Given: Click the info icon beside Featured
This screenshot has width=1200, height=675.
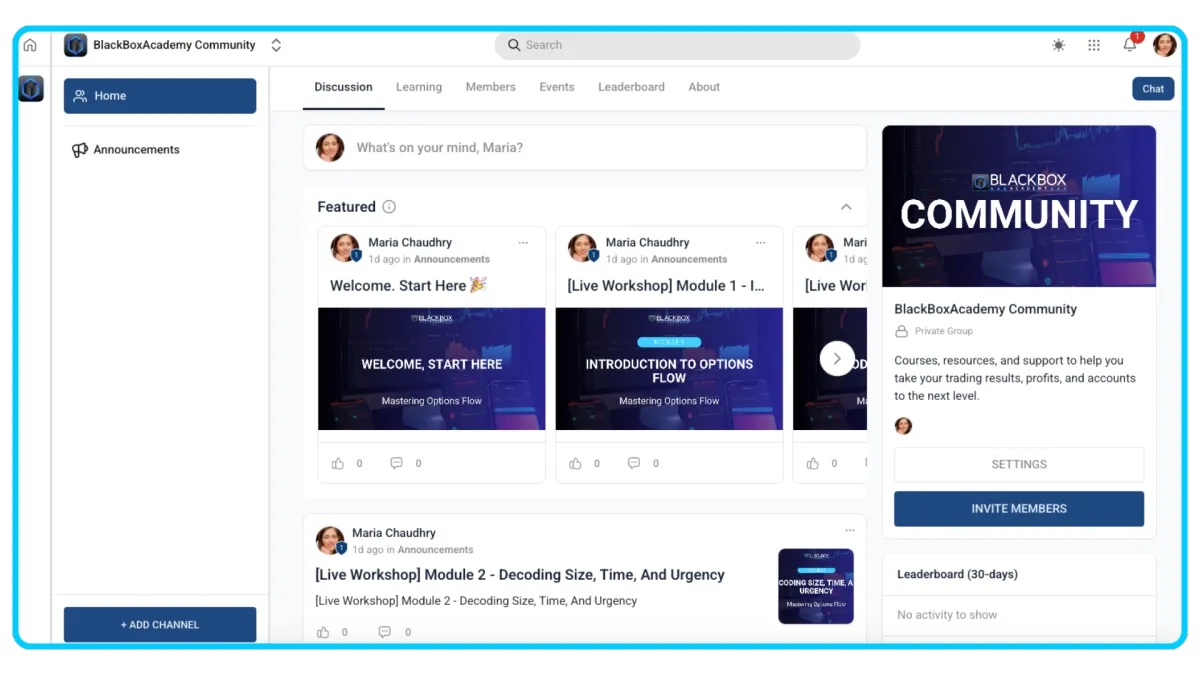Looking at the screenshot, I should (389, 207).
